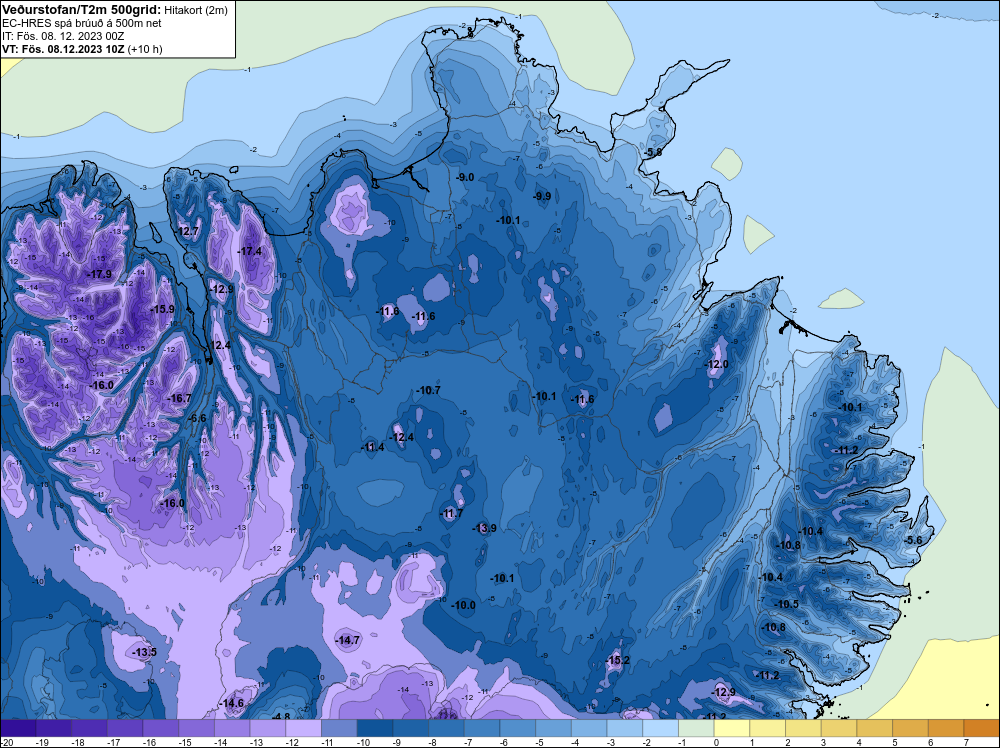Click the lavender legend color between -13 and -12
Screen dimensions: 1000x748
tap(268, 728)
